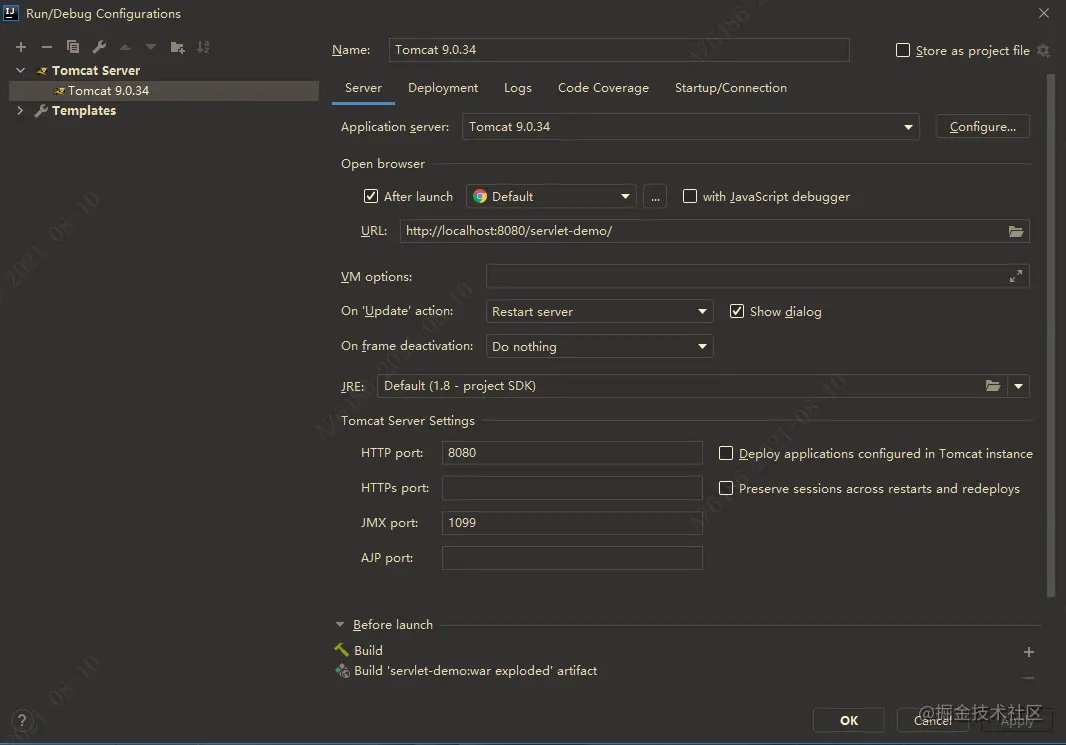Click the Name input field
Image resolution: width=1066 pixels, height=745 pixels.
pyautogui.click(x=619, y=50)
